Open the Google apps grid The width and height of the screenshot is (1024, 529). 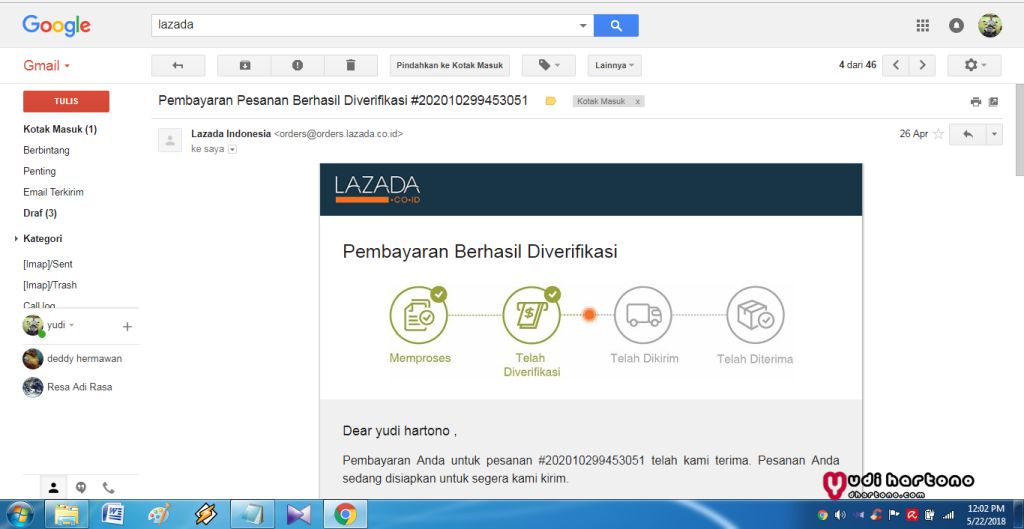922,25
